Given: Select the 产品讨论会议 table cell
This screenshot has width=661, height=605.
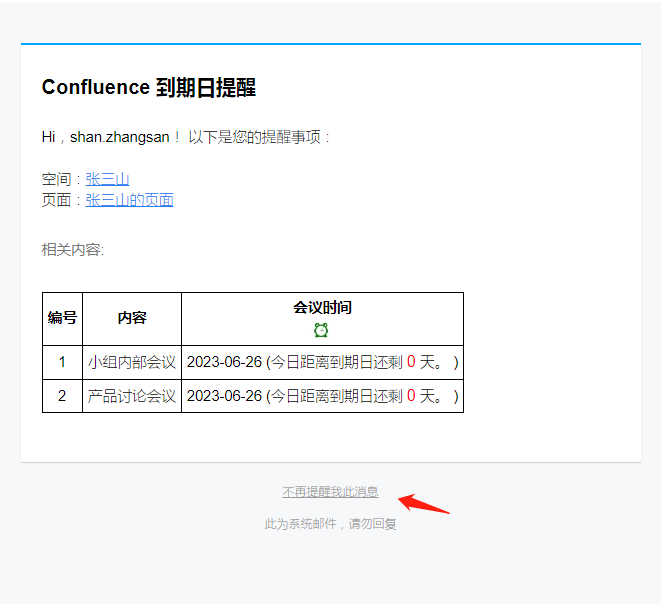Looking at the screenshot, I should (x=132, y=396).
